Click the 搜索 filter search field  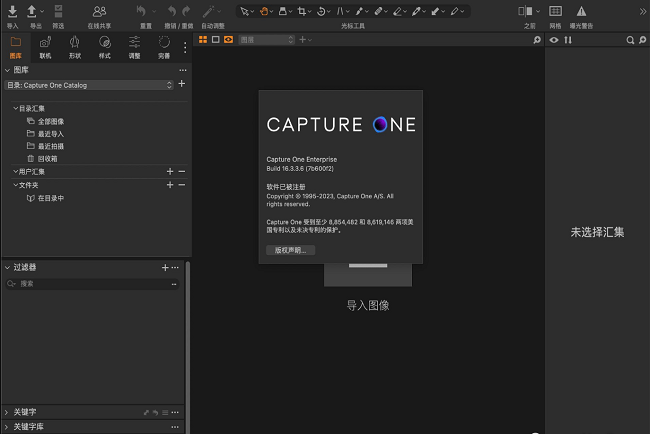(x=92, y=284)
